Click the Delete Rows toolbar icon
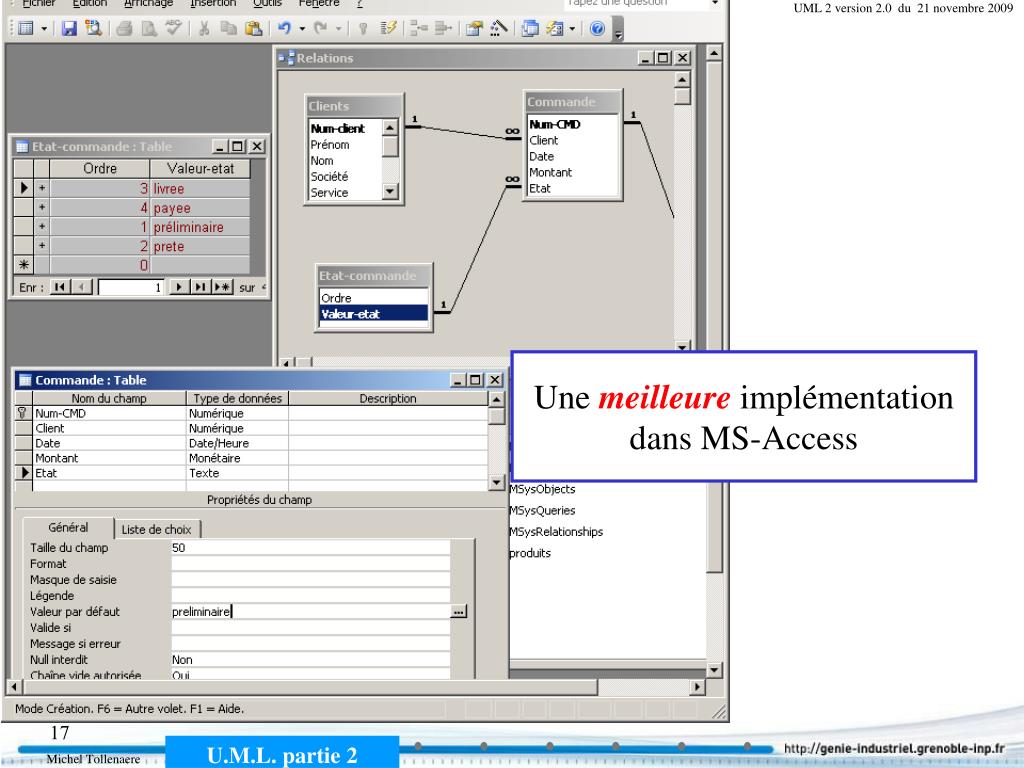Screen dimensions: 1024x768 (443, 29)
